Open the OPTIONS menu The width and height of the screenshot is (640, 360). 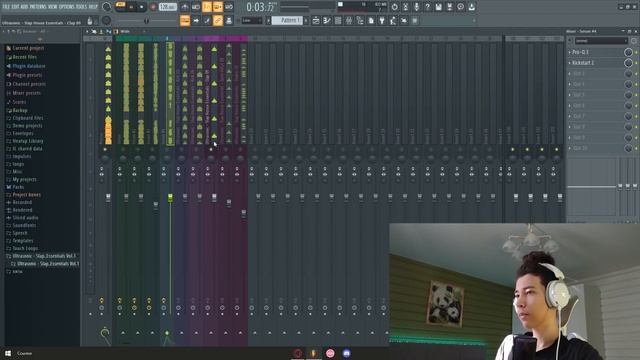pos(67,7)
